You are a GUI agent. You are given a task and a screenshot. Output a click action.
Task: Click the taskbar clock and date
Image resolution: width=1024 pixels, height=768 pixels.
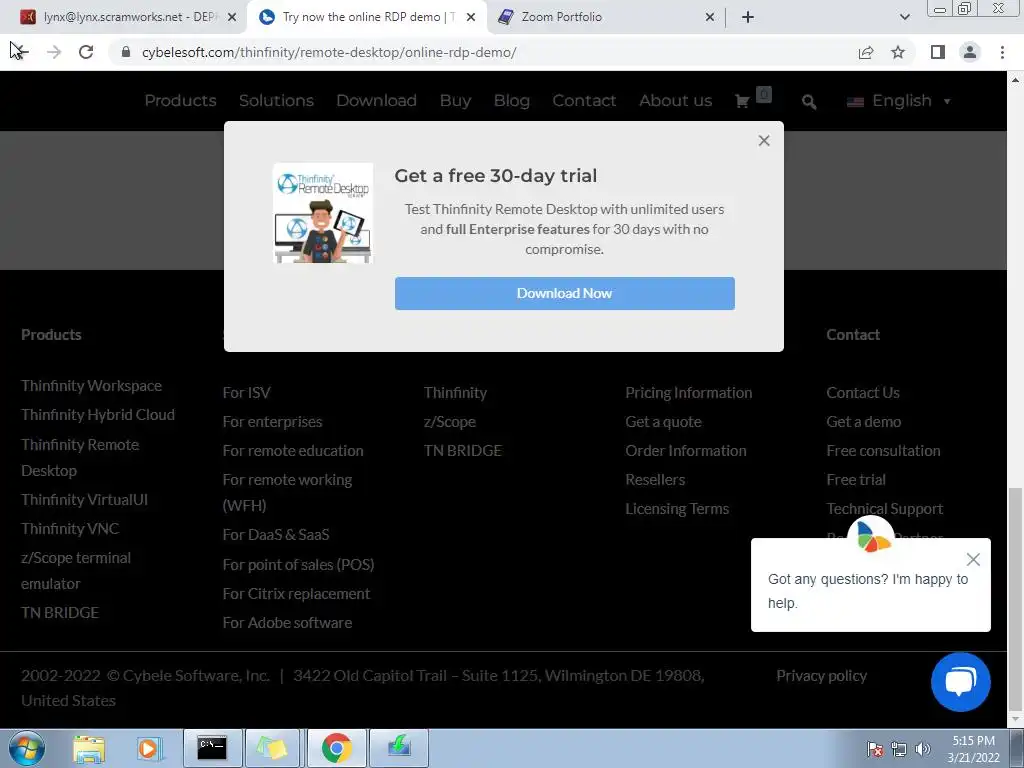974,749
